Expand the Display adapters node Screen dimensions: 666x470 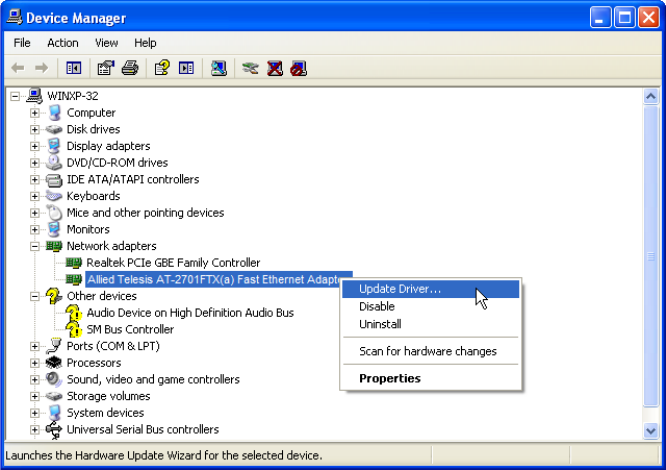click(x=35, y=146)
